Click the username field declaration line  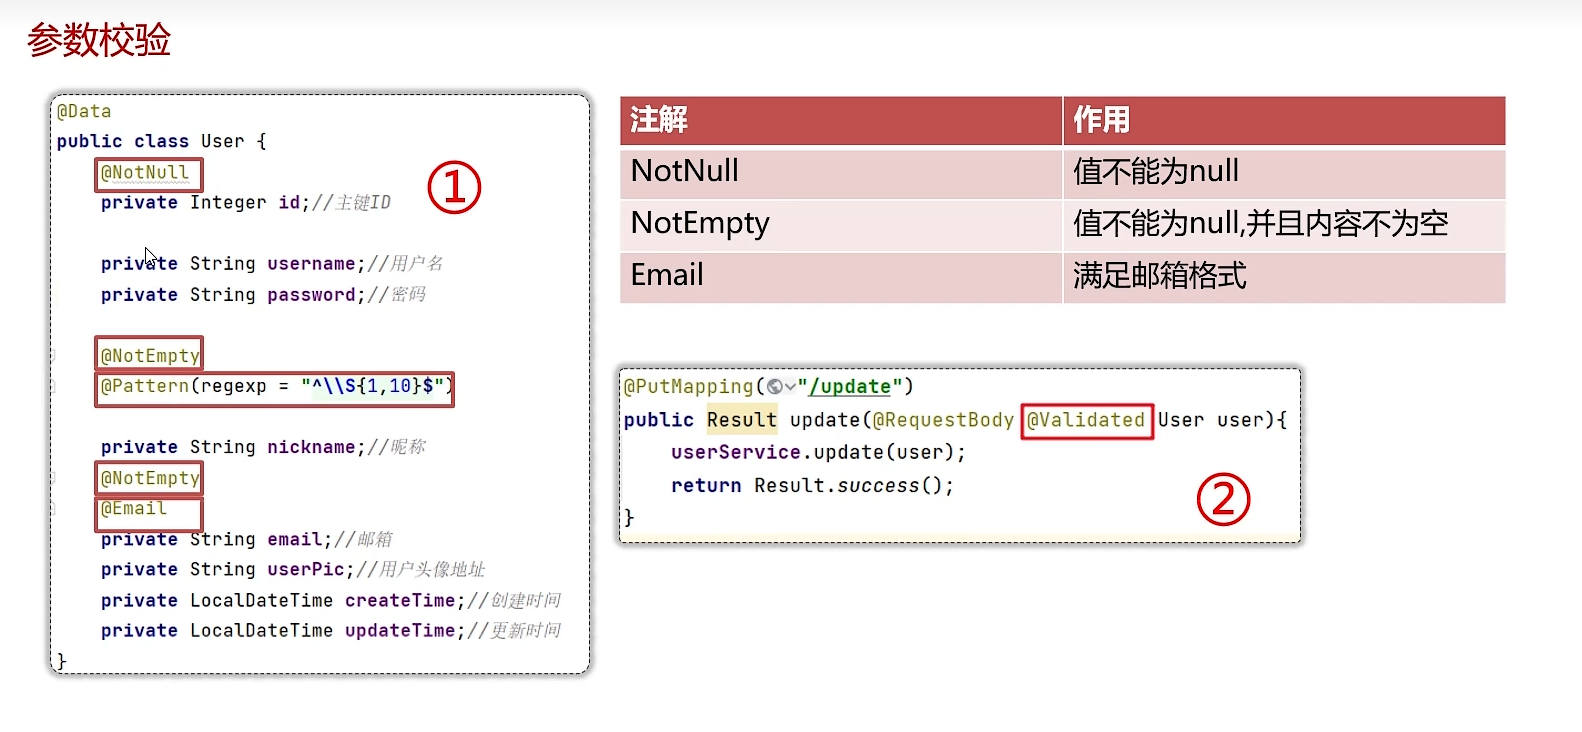tap(272, 264)
